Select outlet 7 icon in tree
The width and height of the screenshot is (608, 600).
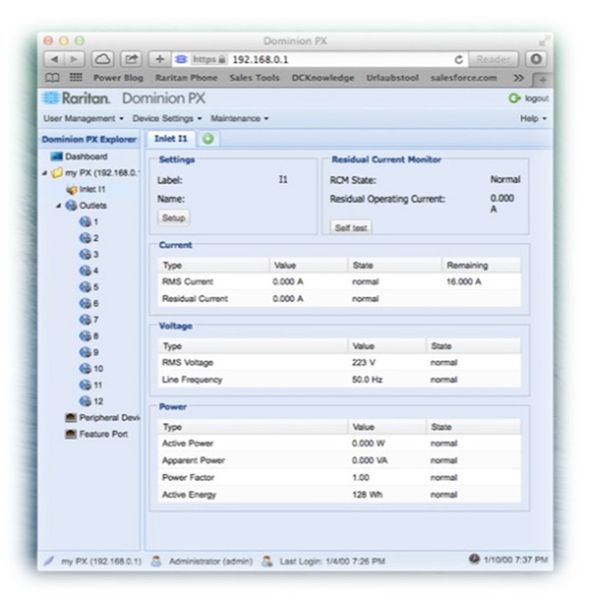click(85, 320)
